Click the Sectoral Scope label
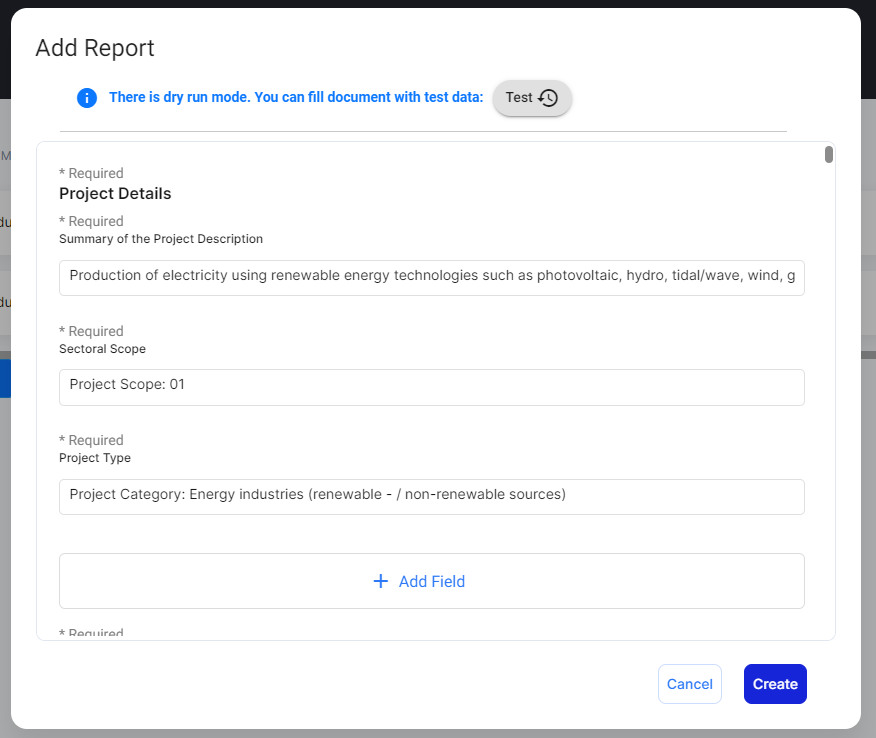 [x=102, y=349]
